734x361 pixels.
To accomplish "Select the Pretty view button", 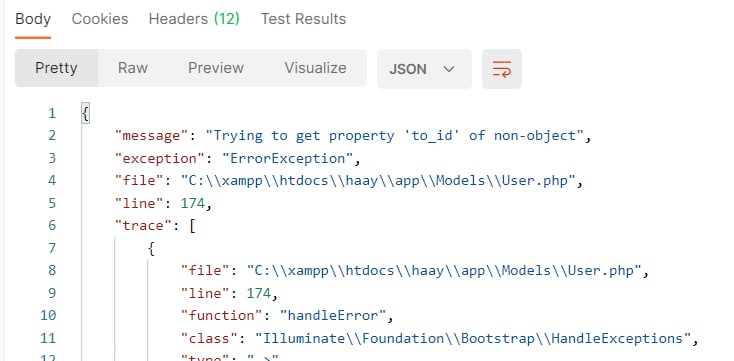I will tap(56, 68).
